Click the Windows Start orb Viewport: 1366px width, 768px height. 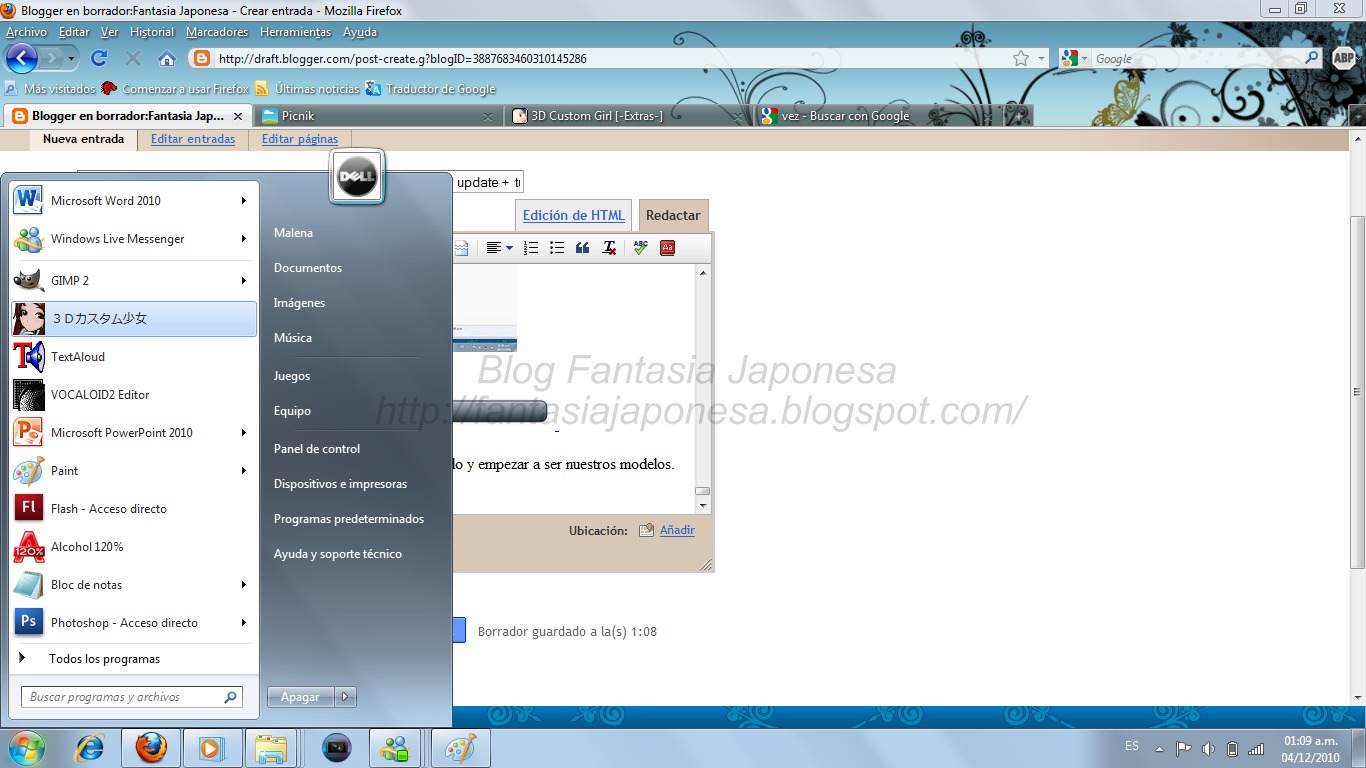coord(26,747)
